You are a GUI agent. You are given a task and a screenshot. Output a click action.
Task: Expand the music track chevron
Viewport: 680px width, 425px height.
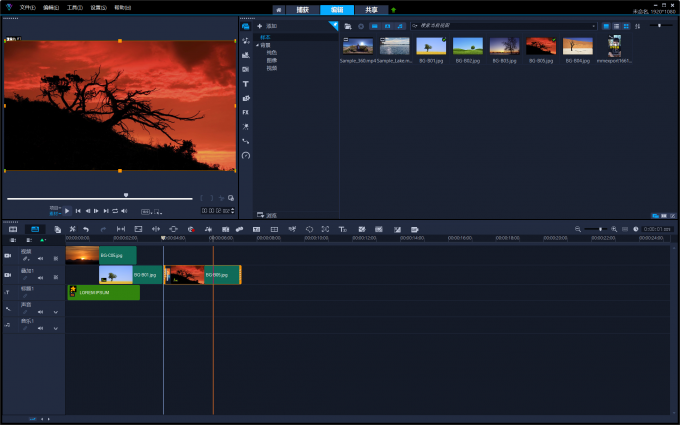pos(55,327)
